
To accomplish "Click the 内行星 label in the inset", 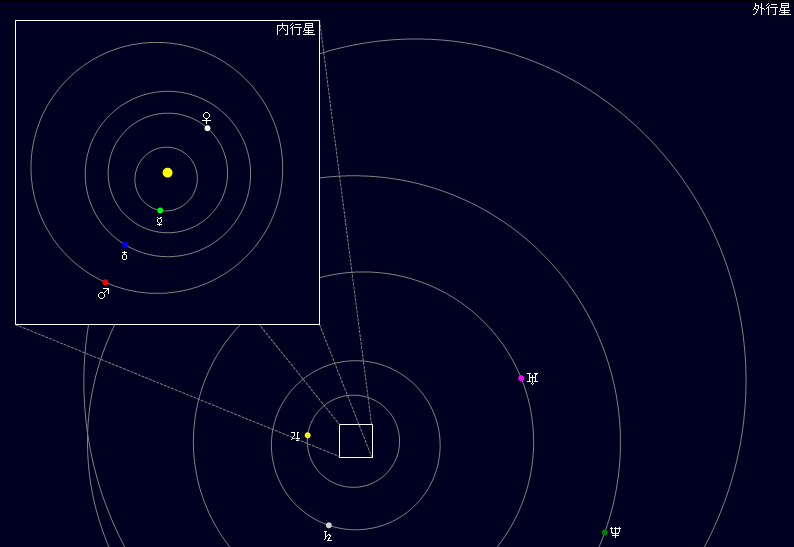I will (296, 29).
